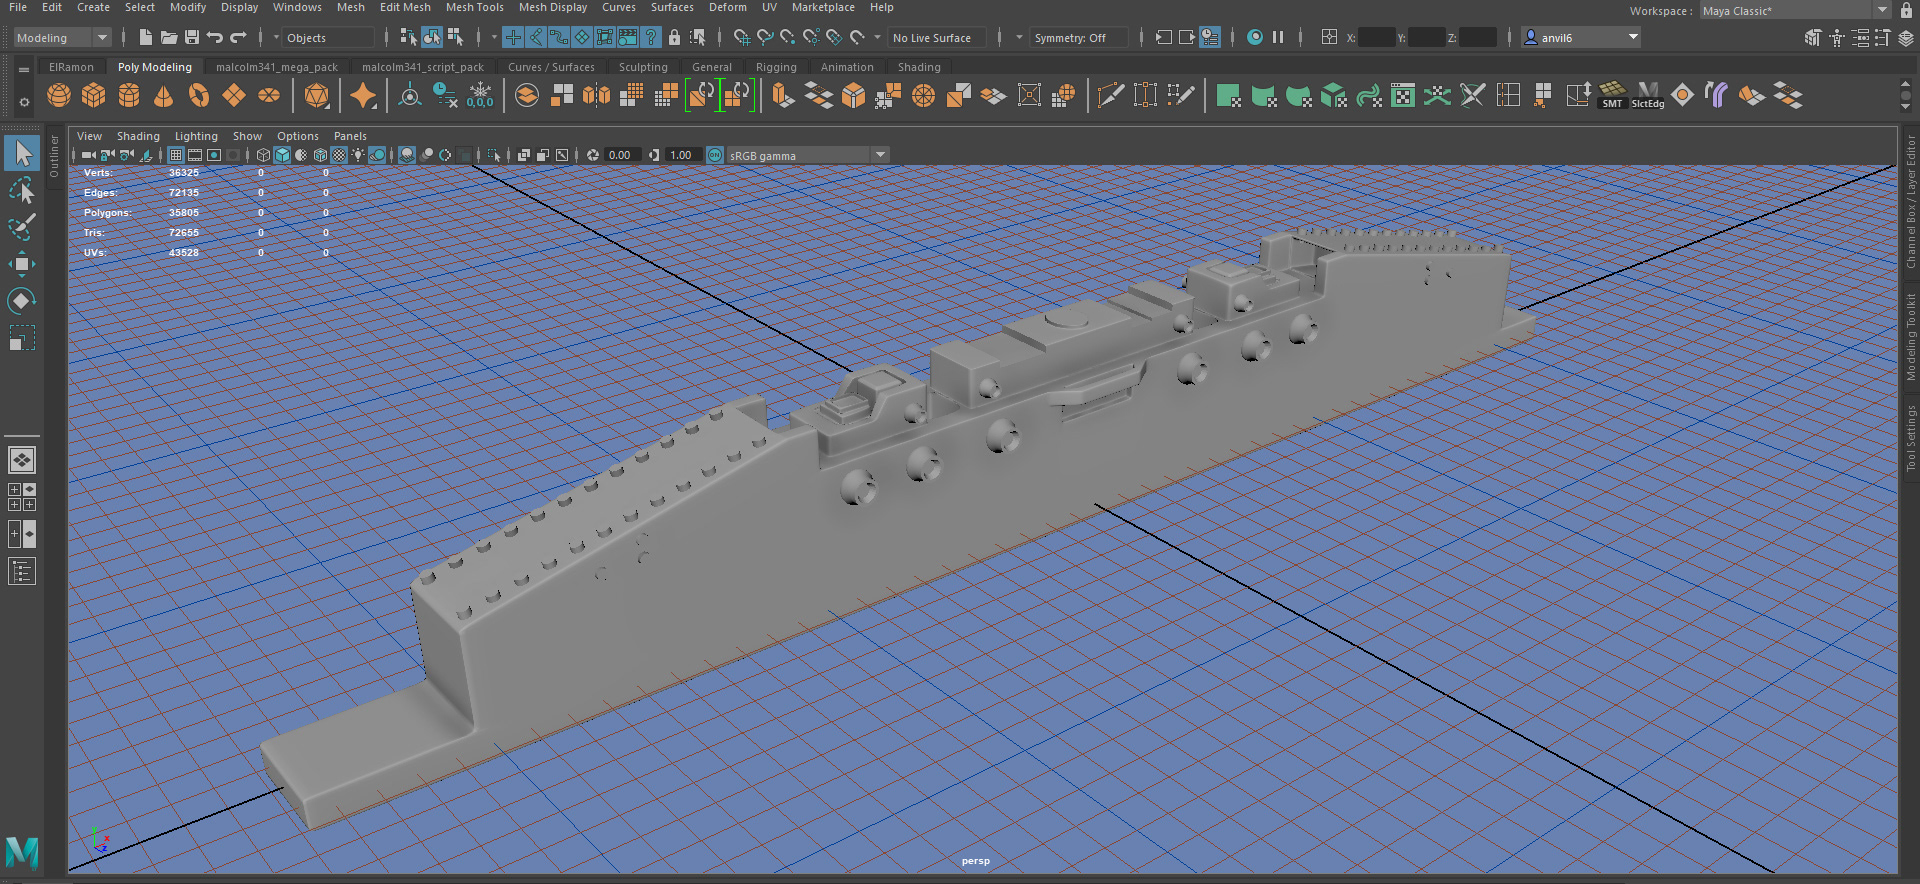Create a polygon cylinder from the shelf
The image size is (1920, 884).
[129, 96]
